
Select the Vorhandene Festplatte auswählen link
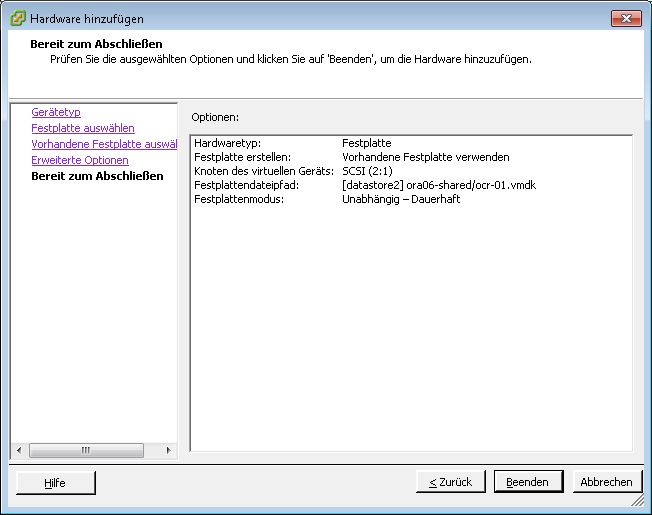104,145
